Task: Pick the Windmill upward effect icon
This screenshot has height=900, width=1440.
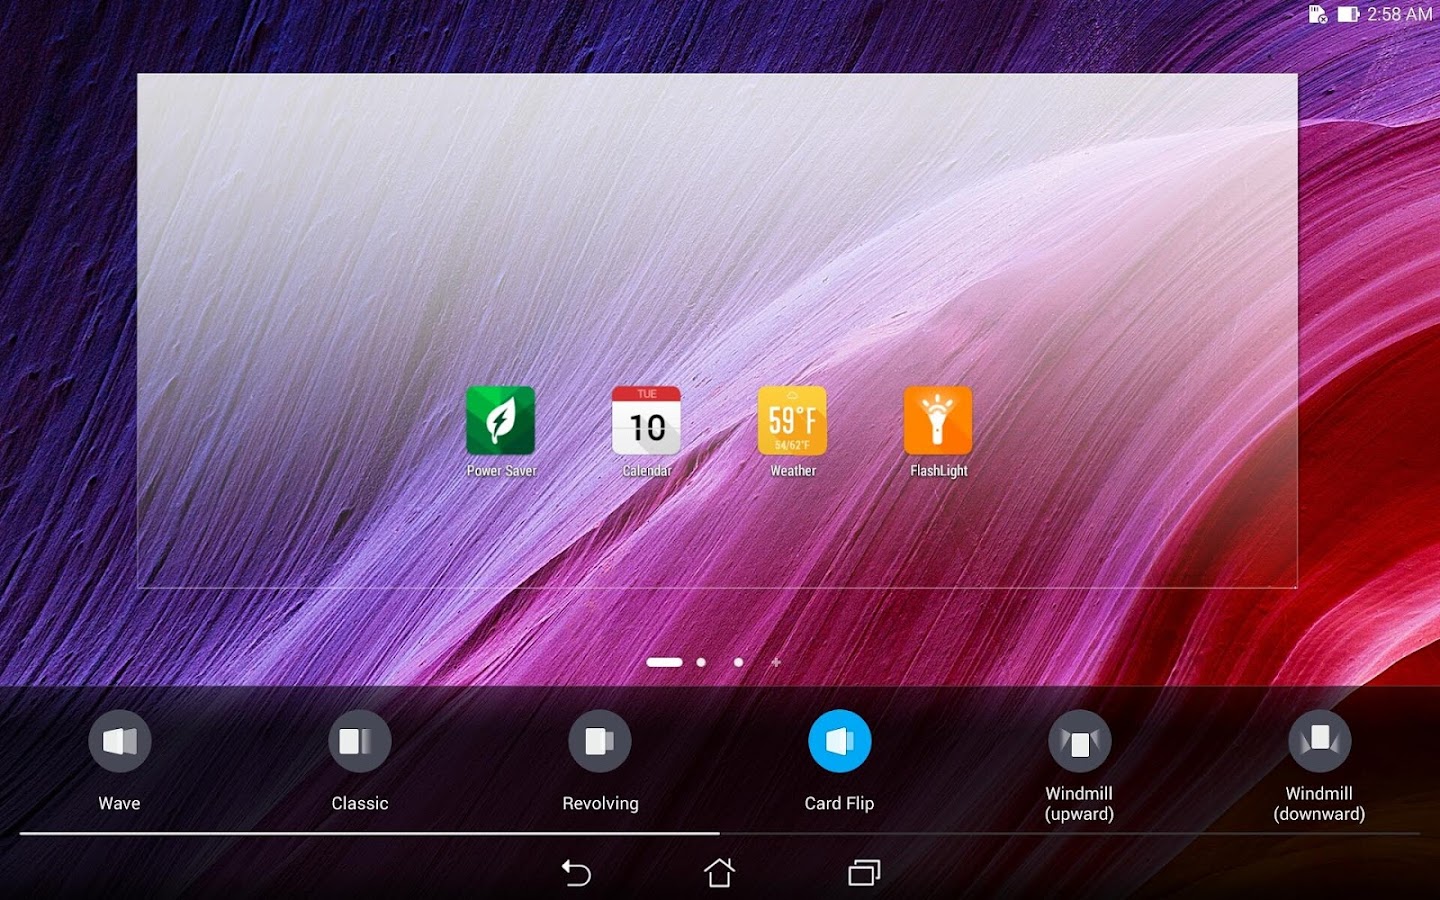Action: click(1080, 741)
